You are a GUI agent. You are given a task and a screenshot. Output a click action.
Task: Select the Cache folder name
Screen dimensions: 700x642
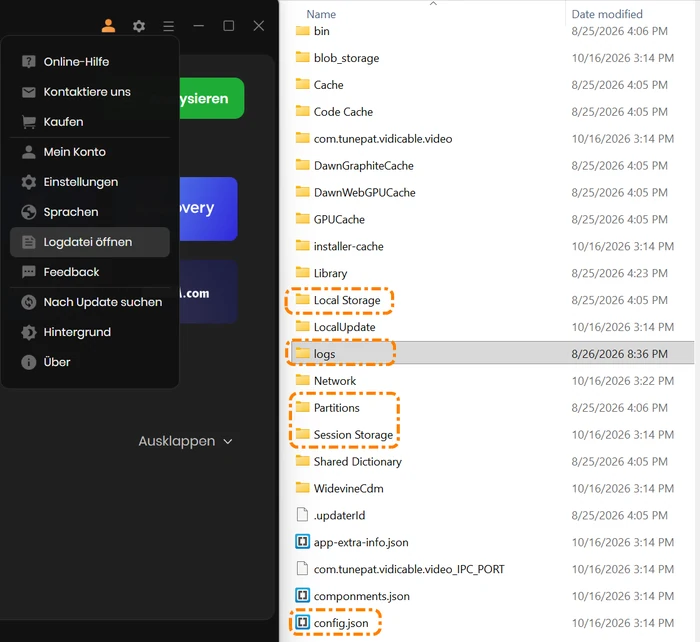coord(329,85)
